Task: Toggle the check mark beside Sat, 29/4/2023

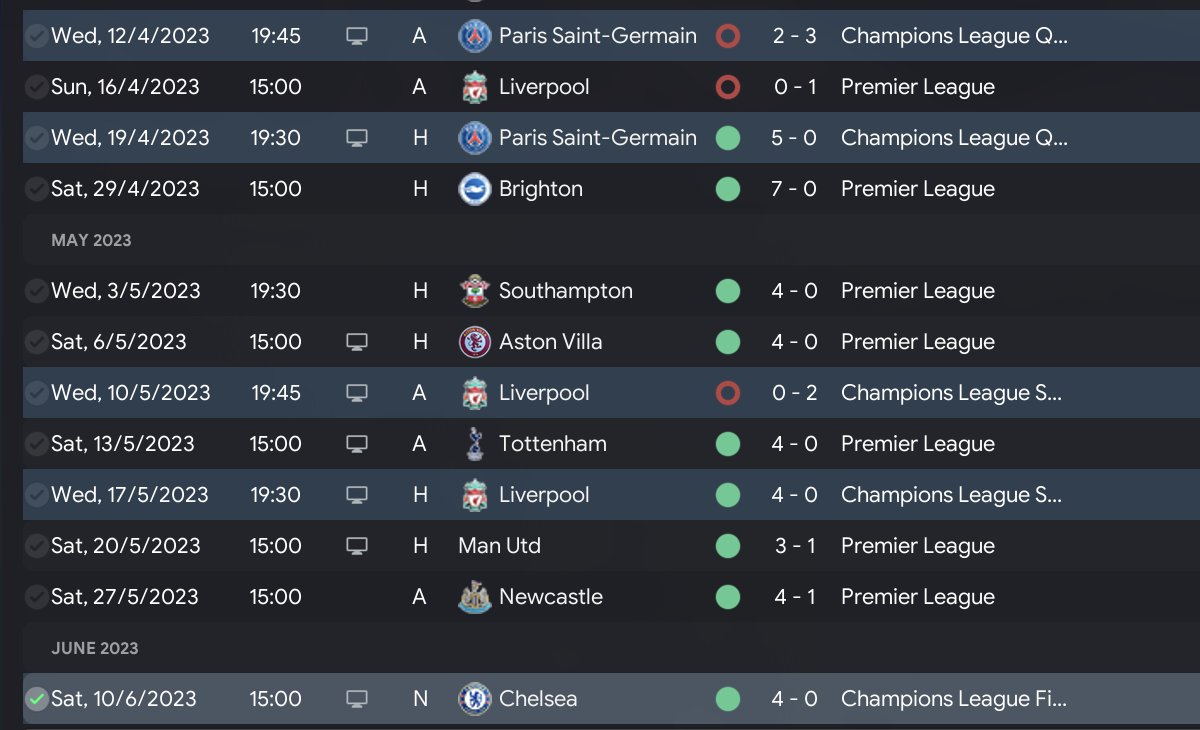Action: pos(36,189)
